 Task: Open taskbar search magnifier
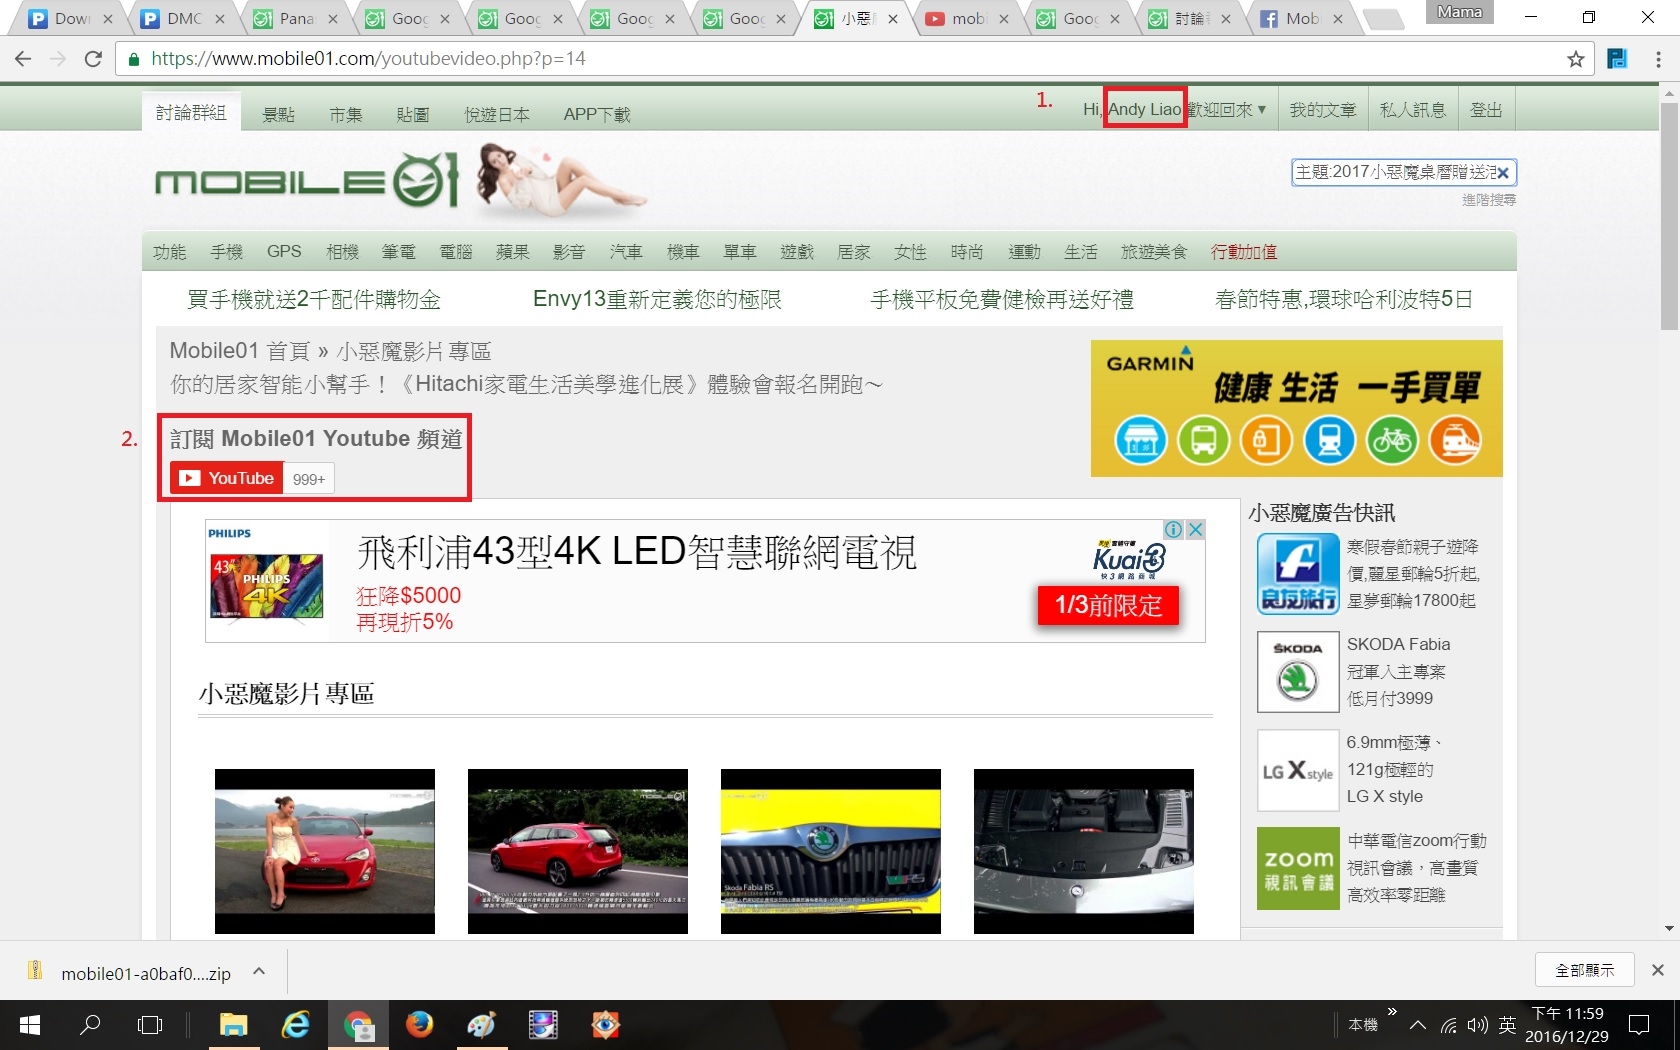(90, 1025)
